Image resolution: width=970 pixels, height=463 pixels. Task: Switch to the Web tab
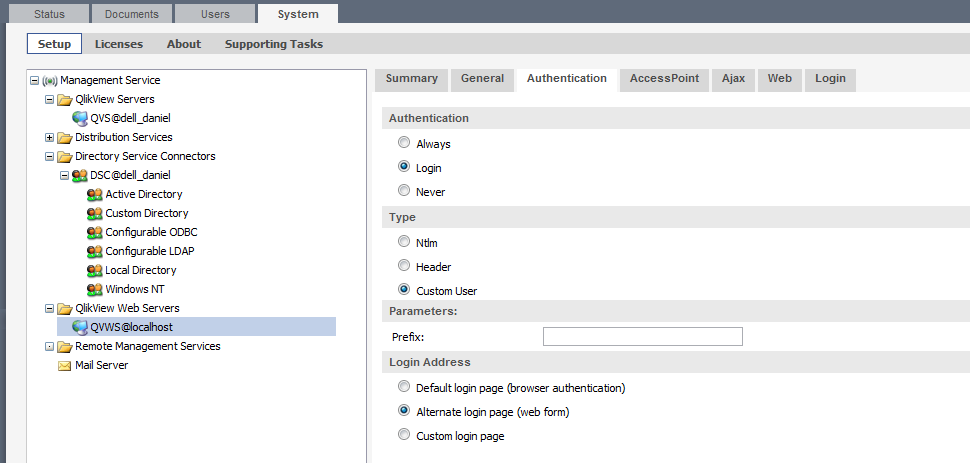[x=779, y=79]
